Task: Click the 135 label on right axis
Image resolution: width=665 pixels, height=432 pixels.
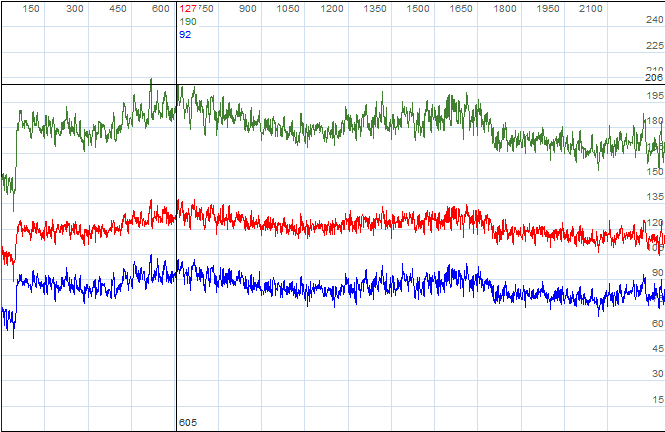Action: [x=654, y=197]
